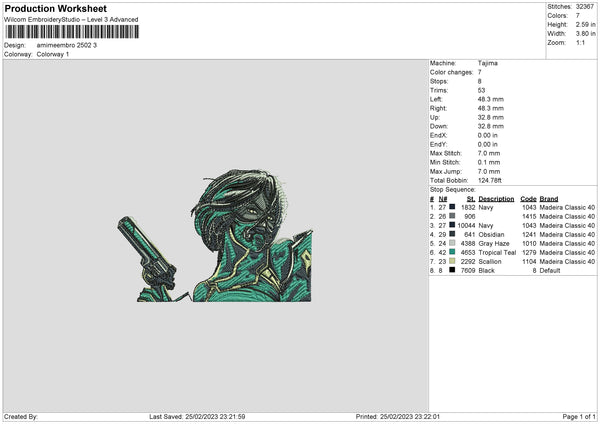Click the stitch count 7609

pos(468,270)
